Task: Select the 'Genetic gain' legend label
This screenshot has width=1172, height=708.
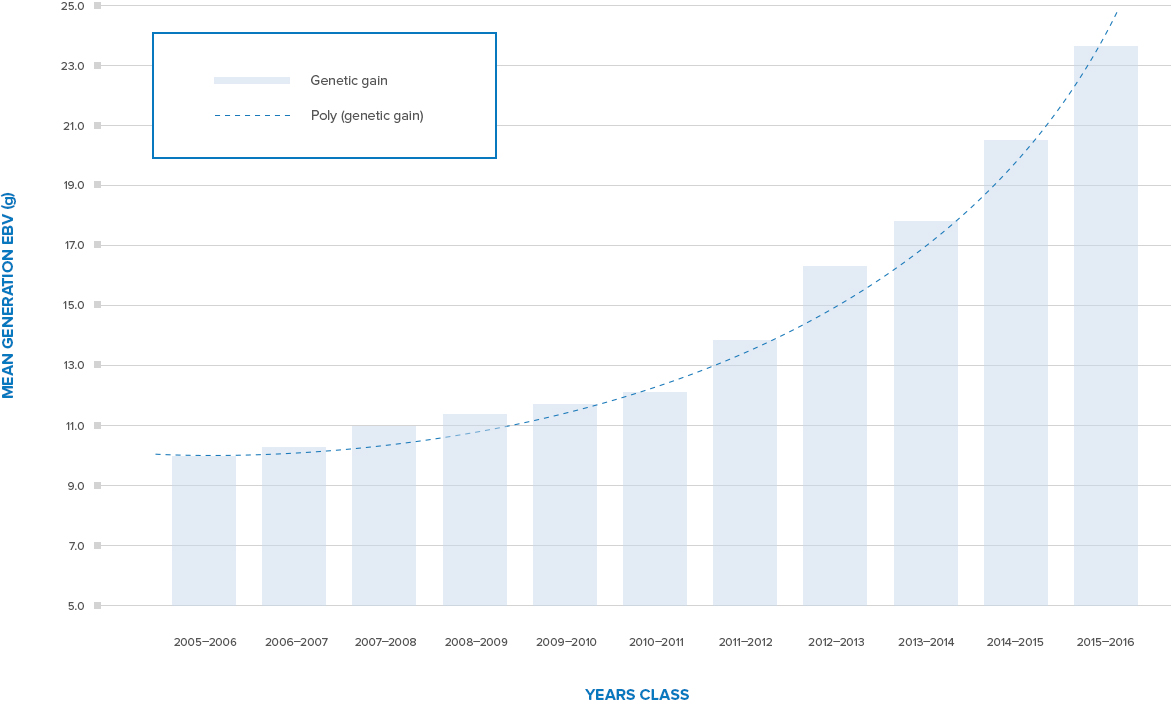Action: (x=348, y=81)
